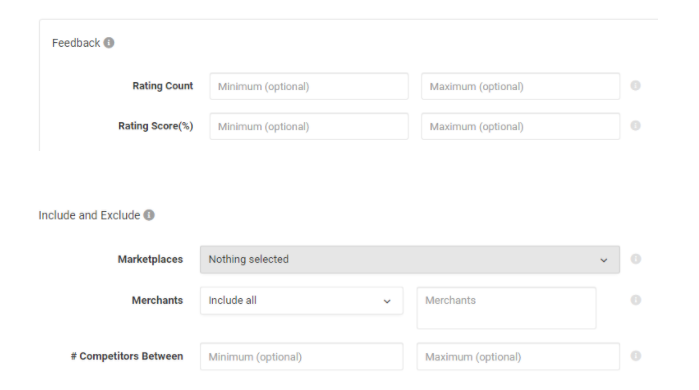Click the info icon beside Rating Score row

pyautogui.click(x=635, y=126)
